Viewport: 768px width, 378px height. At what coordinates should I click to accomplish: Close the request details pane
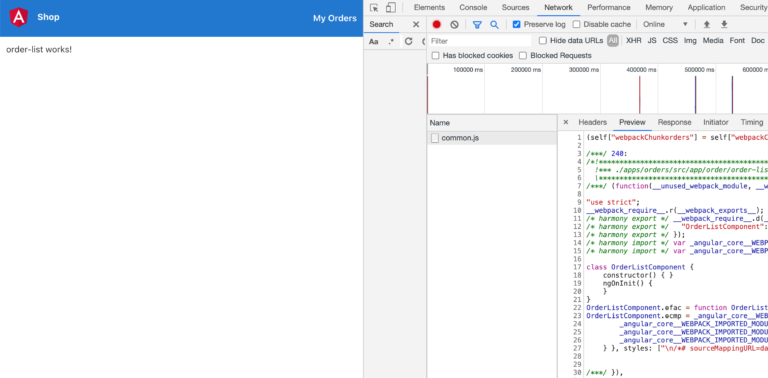[x=566, y=122]
